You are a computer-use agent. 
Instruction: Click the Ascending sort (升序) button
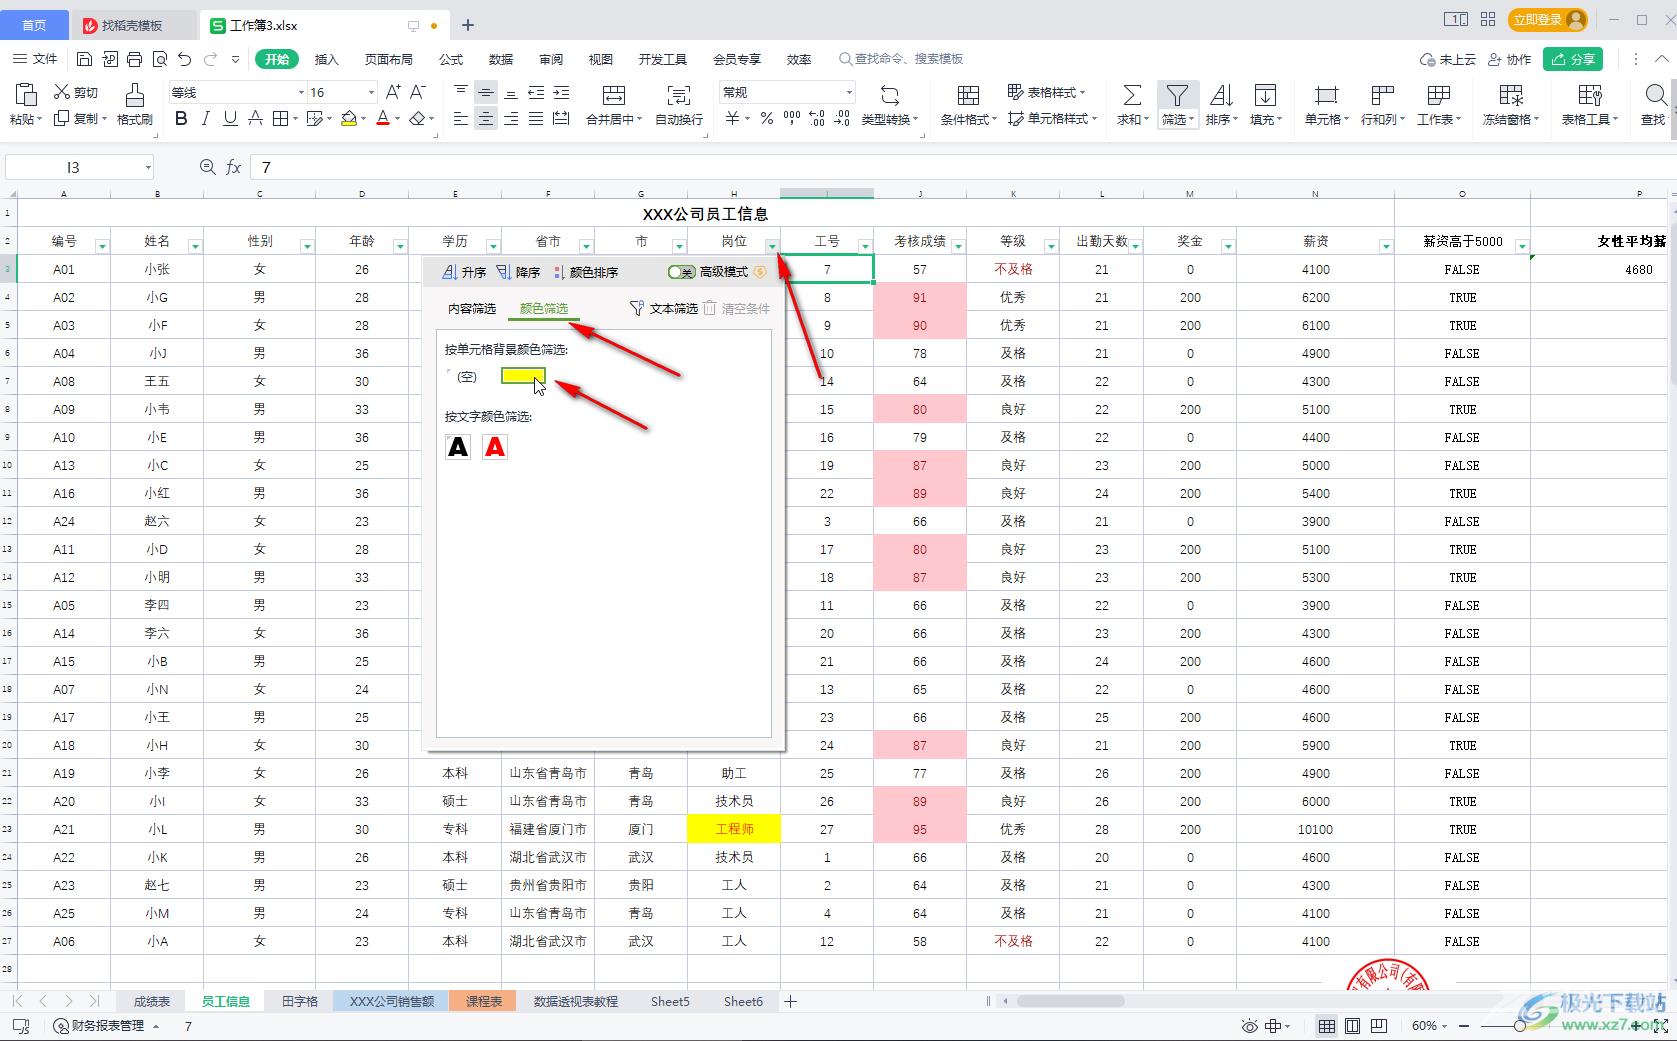pos(464,272)
